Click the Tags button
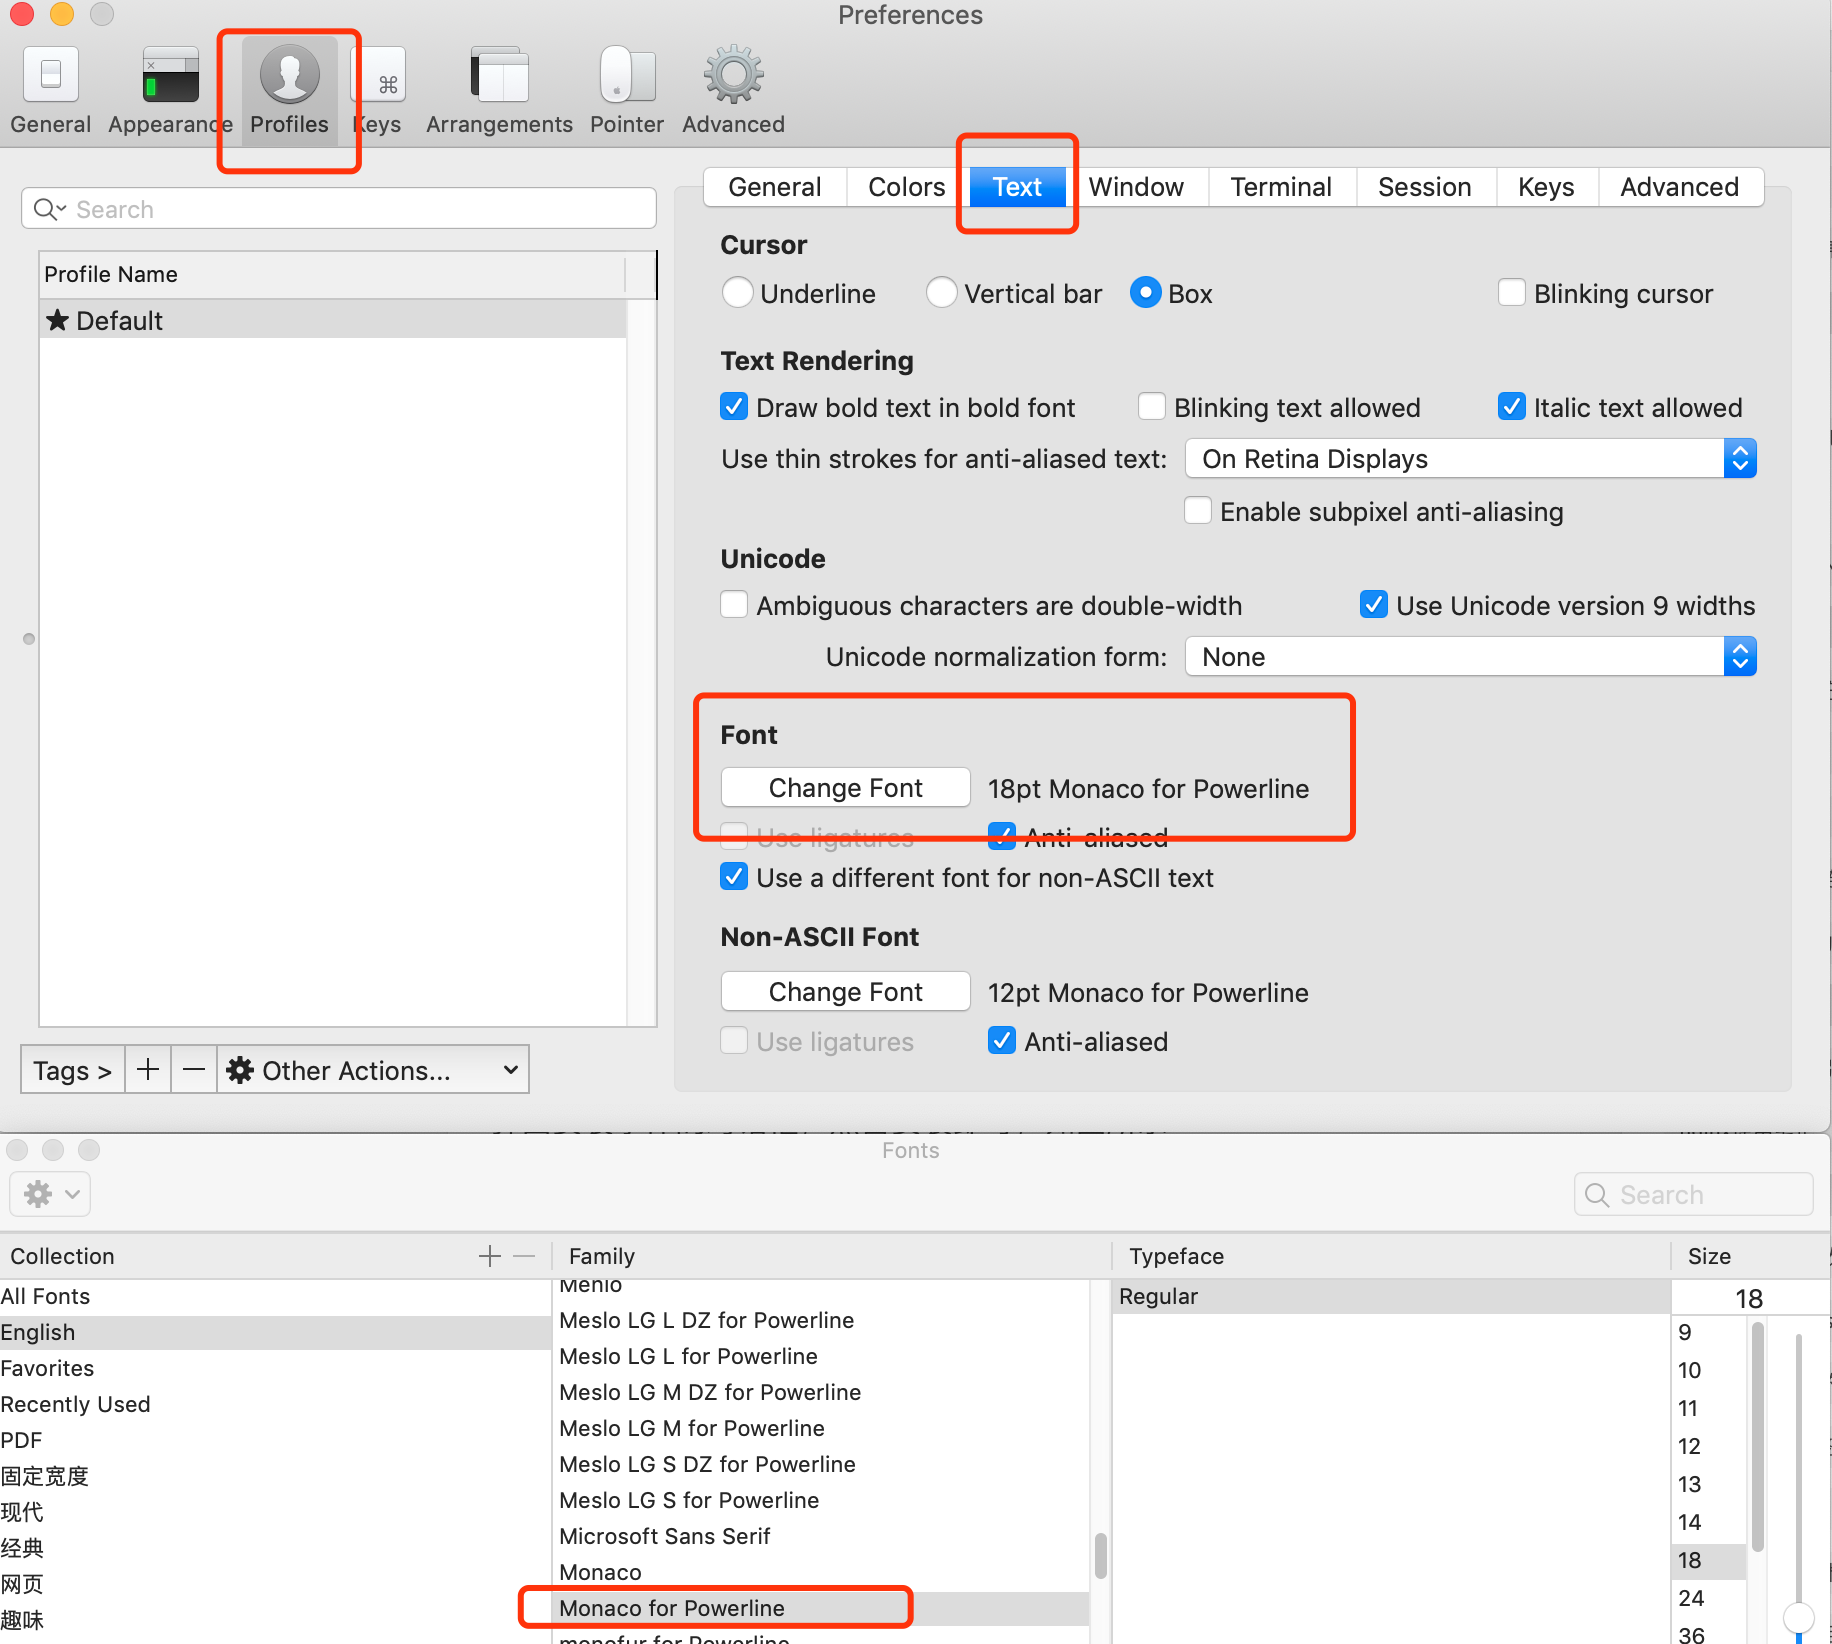The width and height of the screenshot is (1832, 1644). (72, 1070)
